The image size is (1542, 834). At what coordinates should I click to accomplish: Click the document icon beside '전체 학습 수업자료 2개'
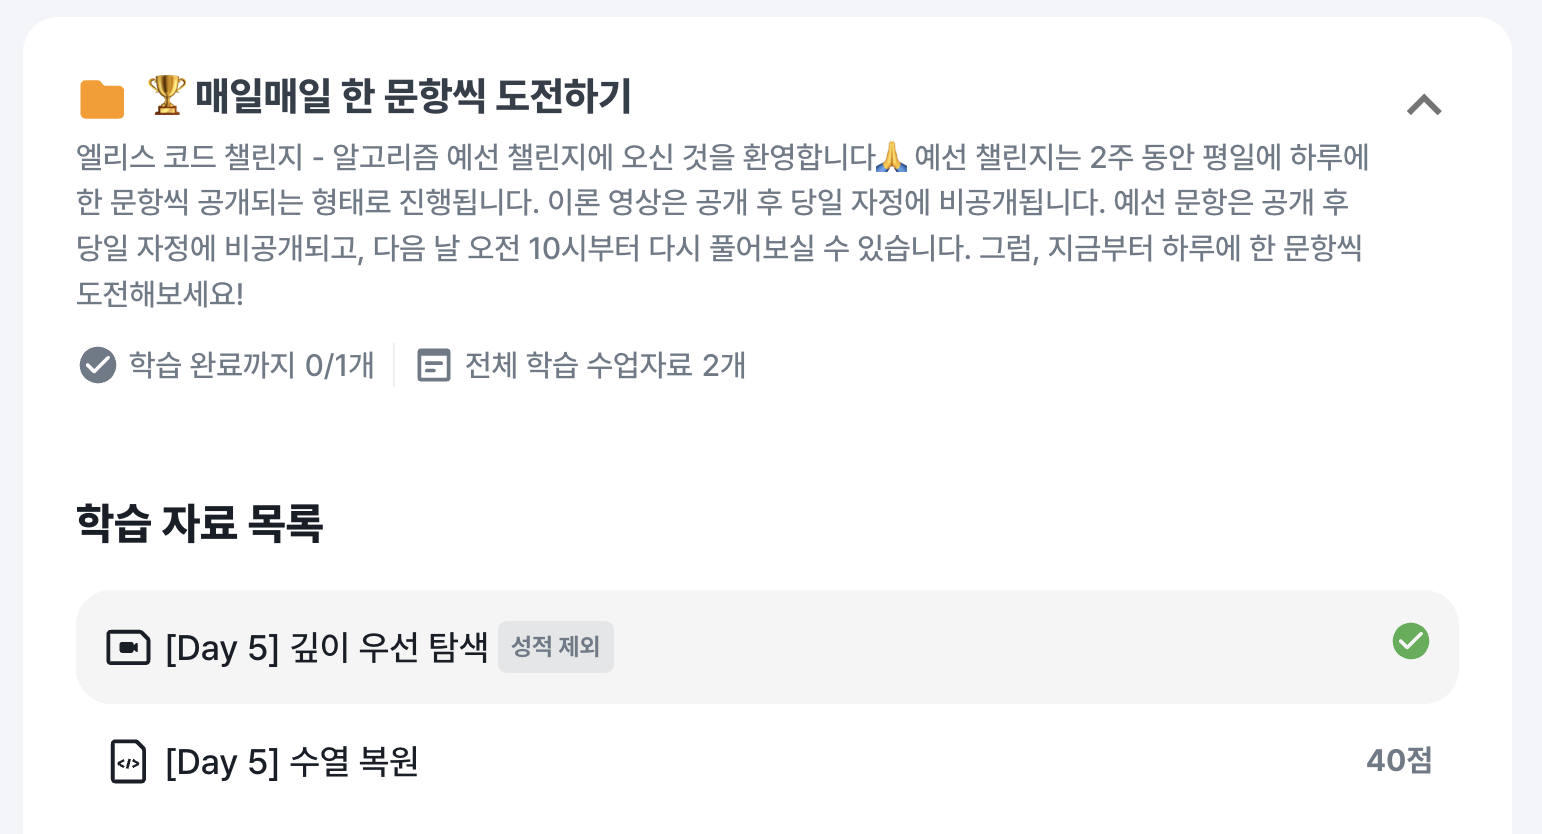coord(432,366)
